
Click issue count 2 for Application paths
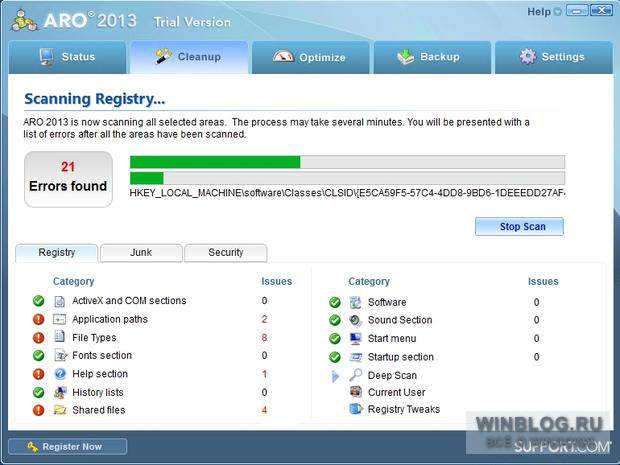tap(264, 319)
